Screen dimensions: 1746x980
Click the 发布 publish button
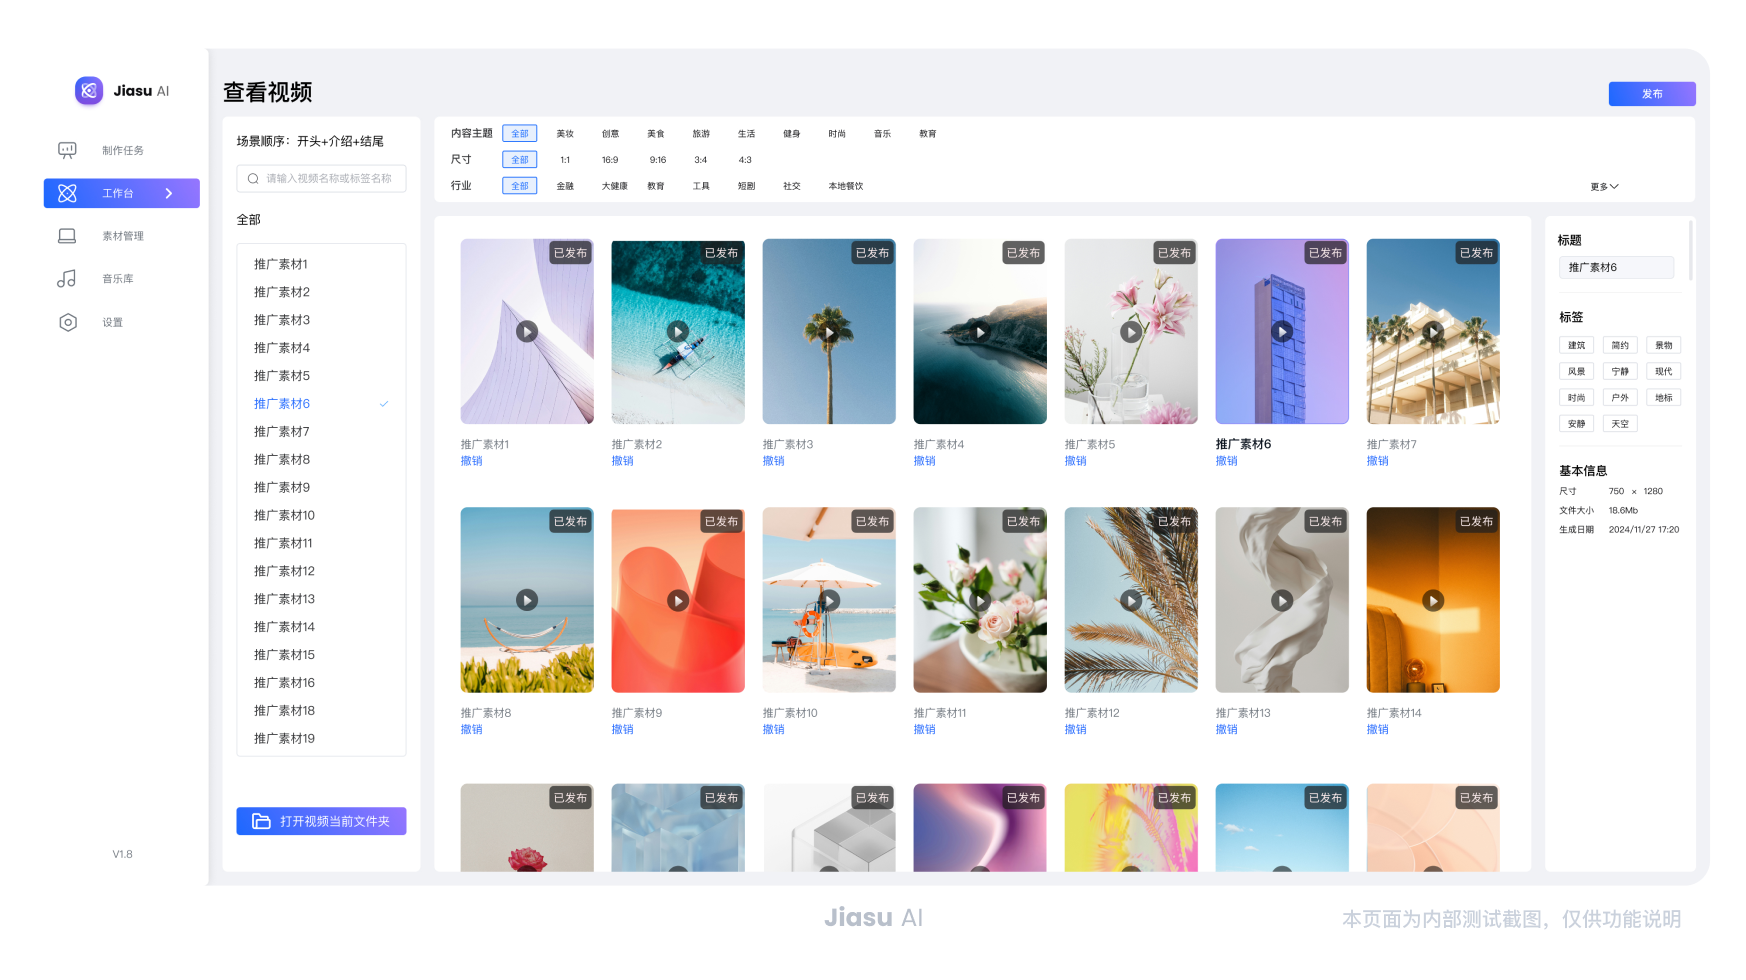pyautogui.click(x=1651, y=94)
